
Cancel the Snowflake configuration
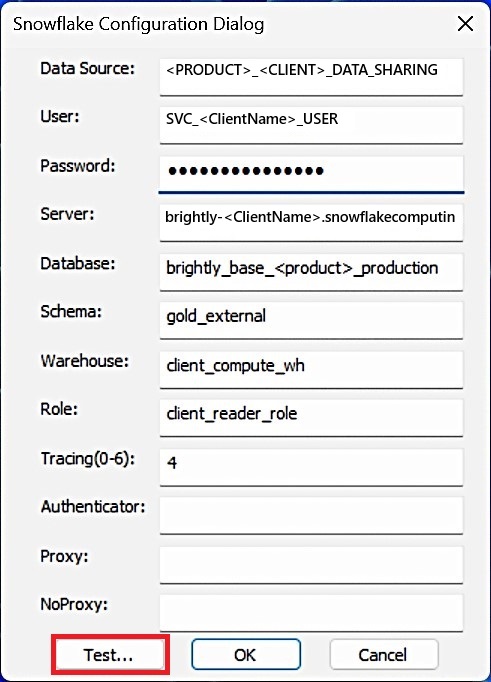point(384,654)
